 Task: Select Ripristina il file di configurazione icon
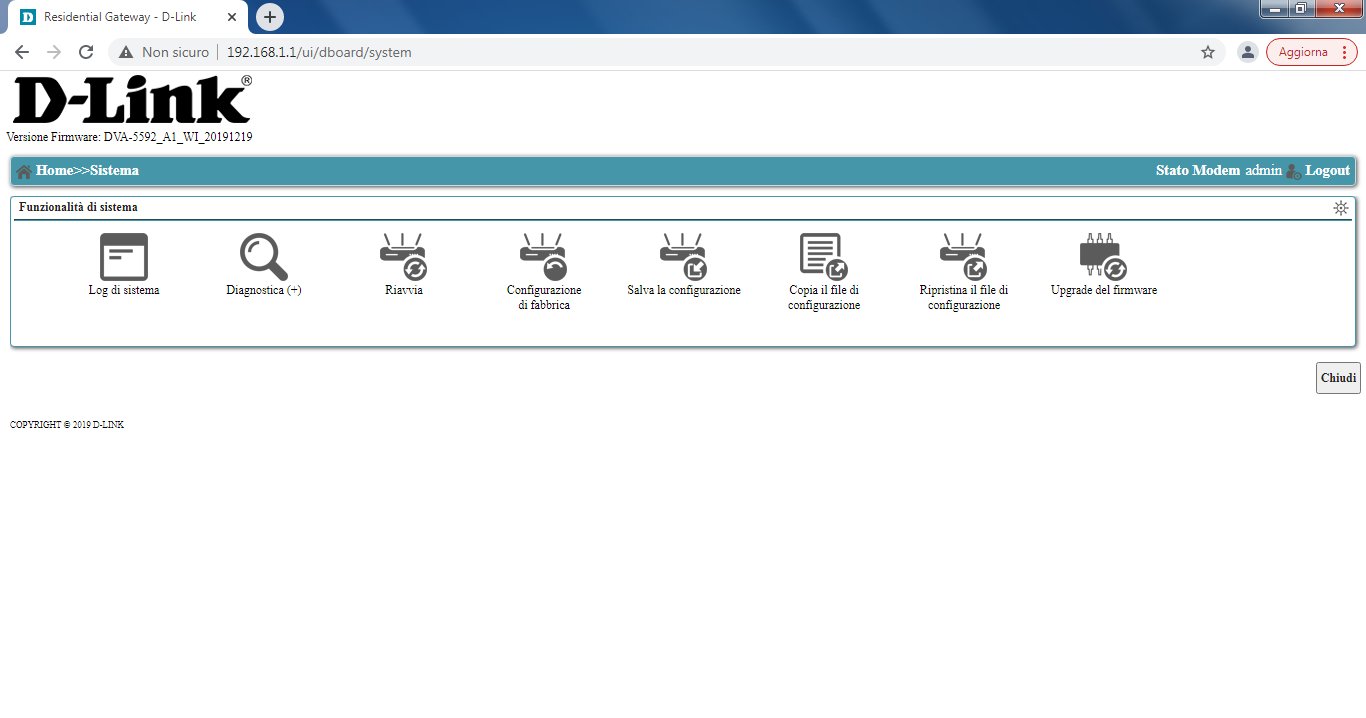pos(963,257)
